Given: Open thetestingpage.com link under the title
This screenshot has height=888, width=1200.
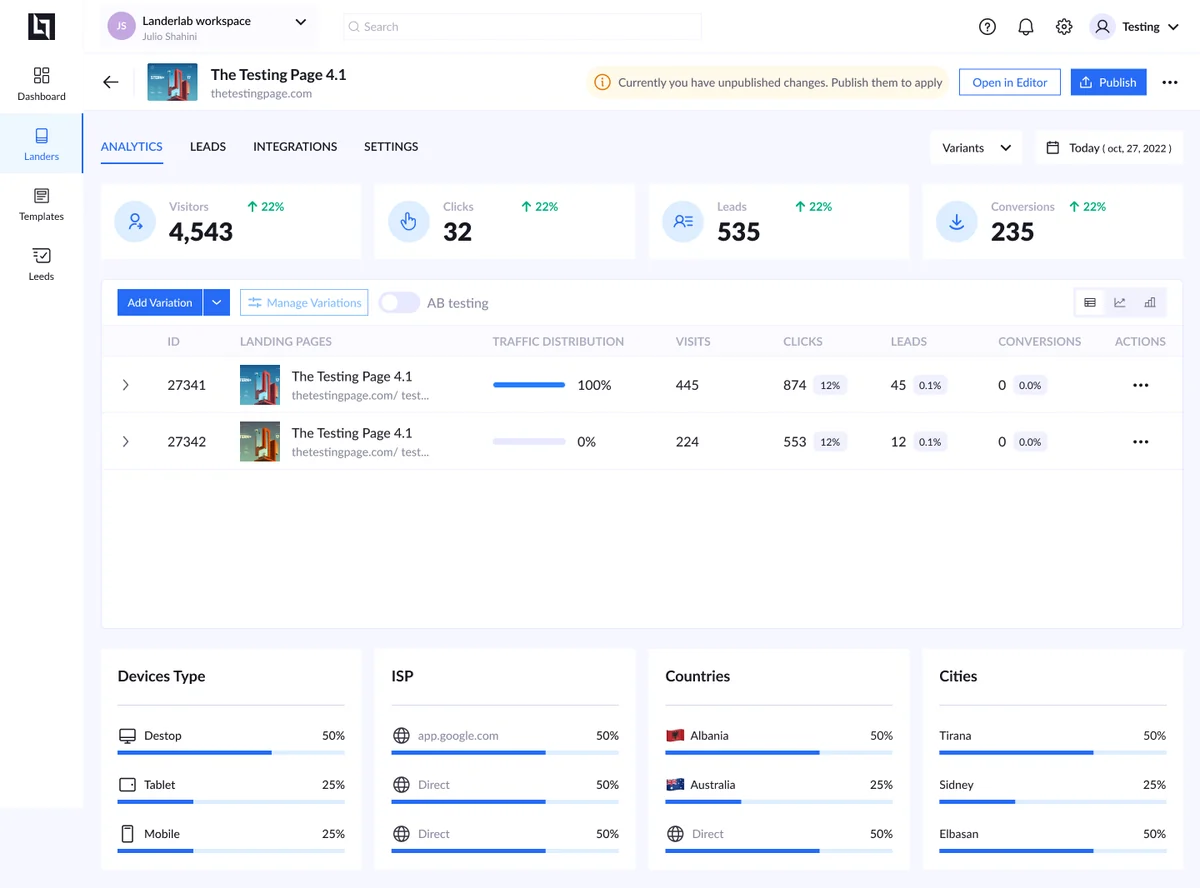Looking at the screenshot, I should click(x=261, y=93).
